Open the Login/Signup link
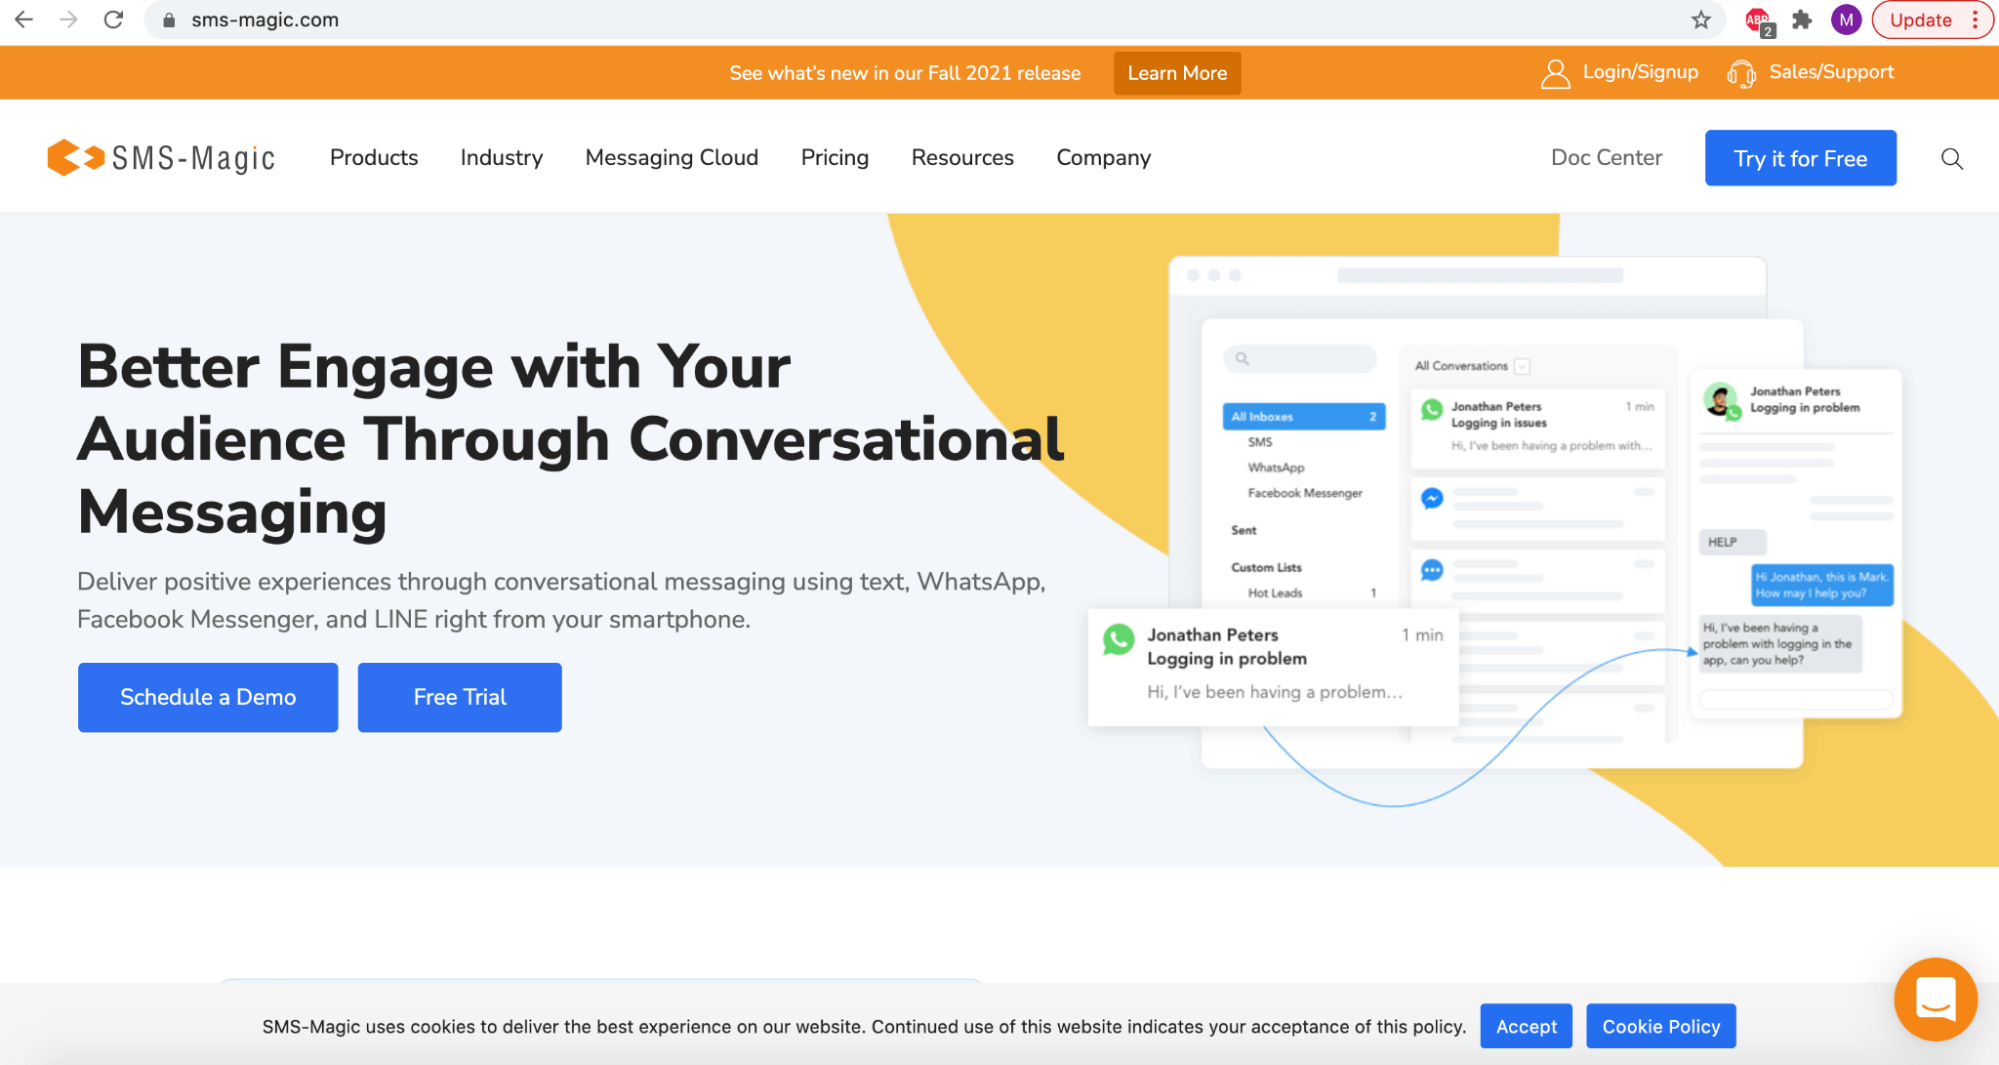 click(1640, 72)
